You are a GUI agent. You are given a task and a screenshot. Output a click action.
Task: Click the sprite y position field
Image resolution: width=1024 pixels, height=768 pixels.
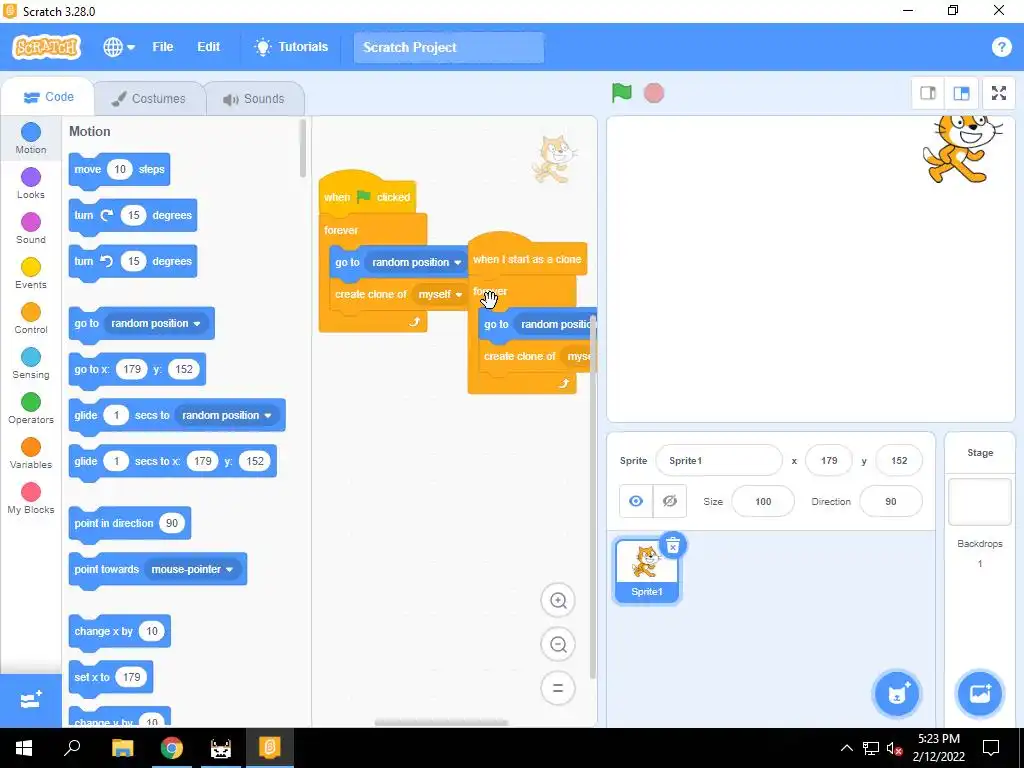899,460
